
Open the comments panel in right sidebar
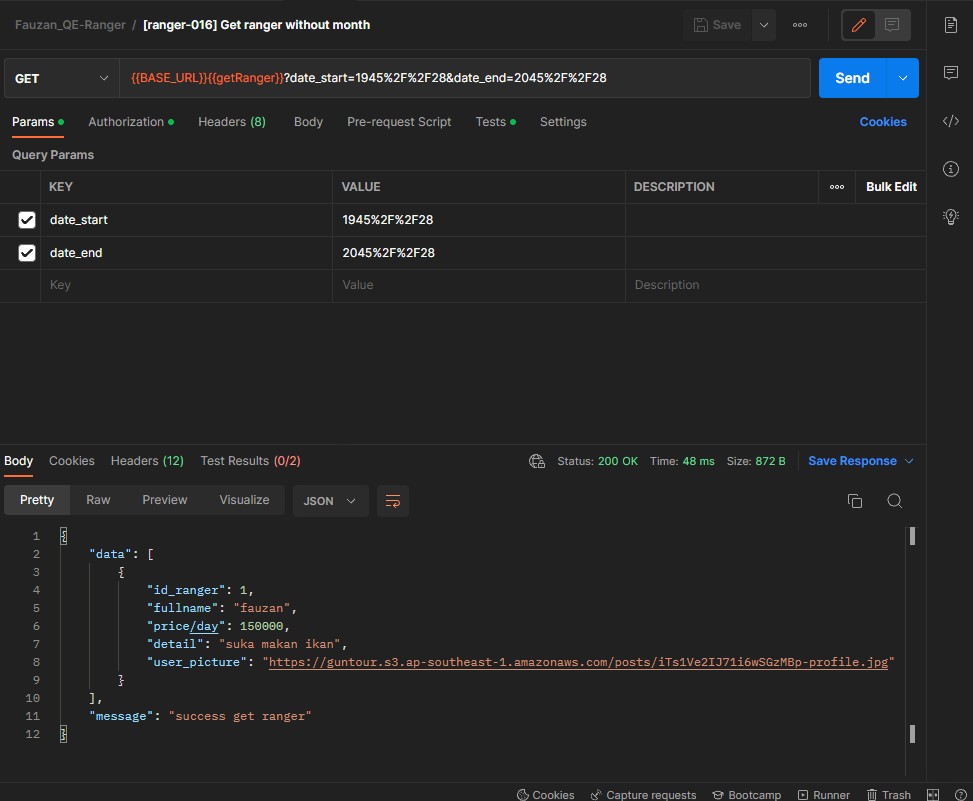pyautogui.click(x=949, y=72)
